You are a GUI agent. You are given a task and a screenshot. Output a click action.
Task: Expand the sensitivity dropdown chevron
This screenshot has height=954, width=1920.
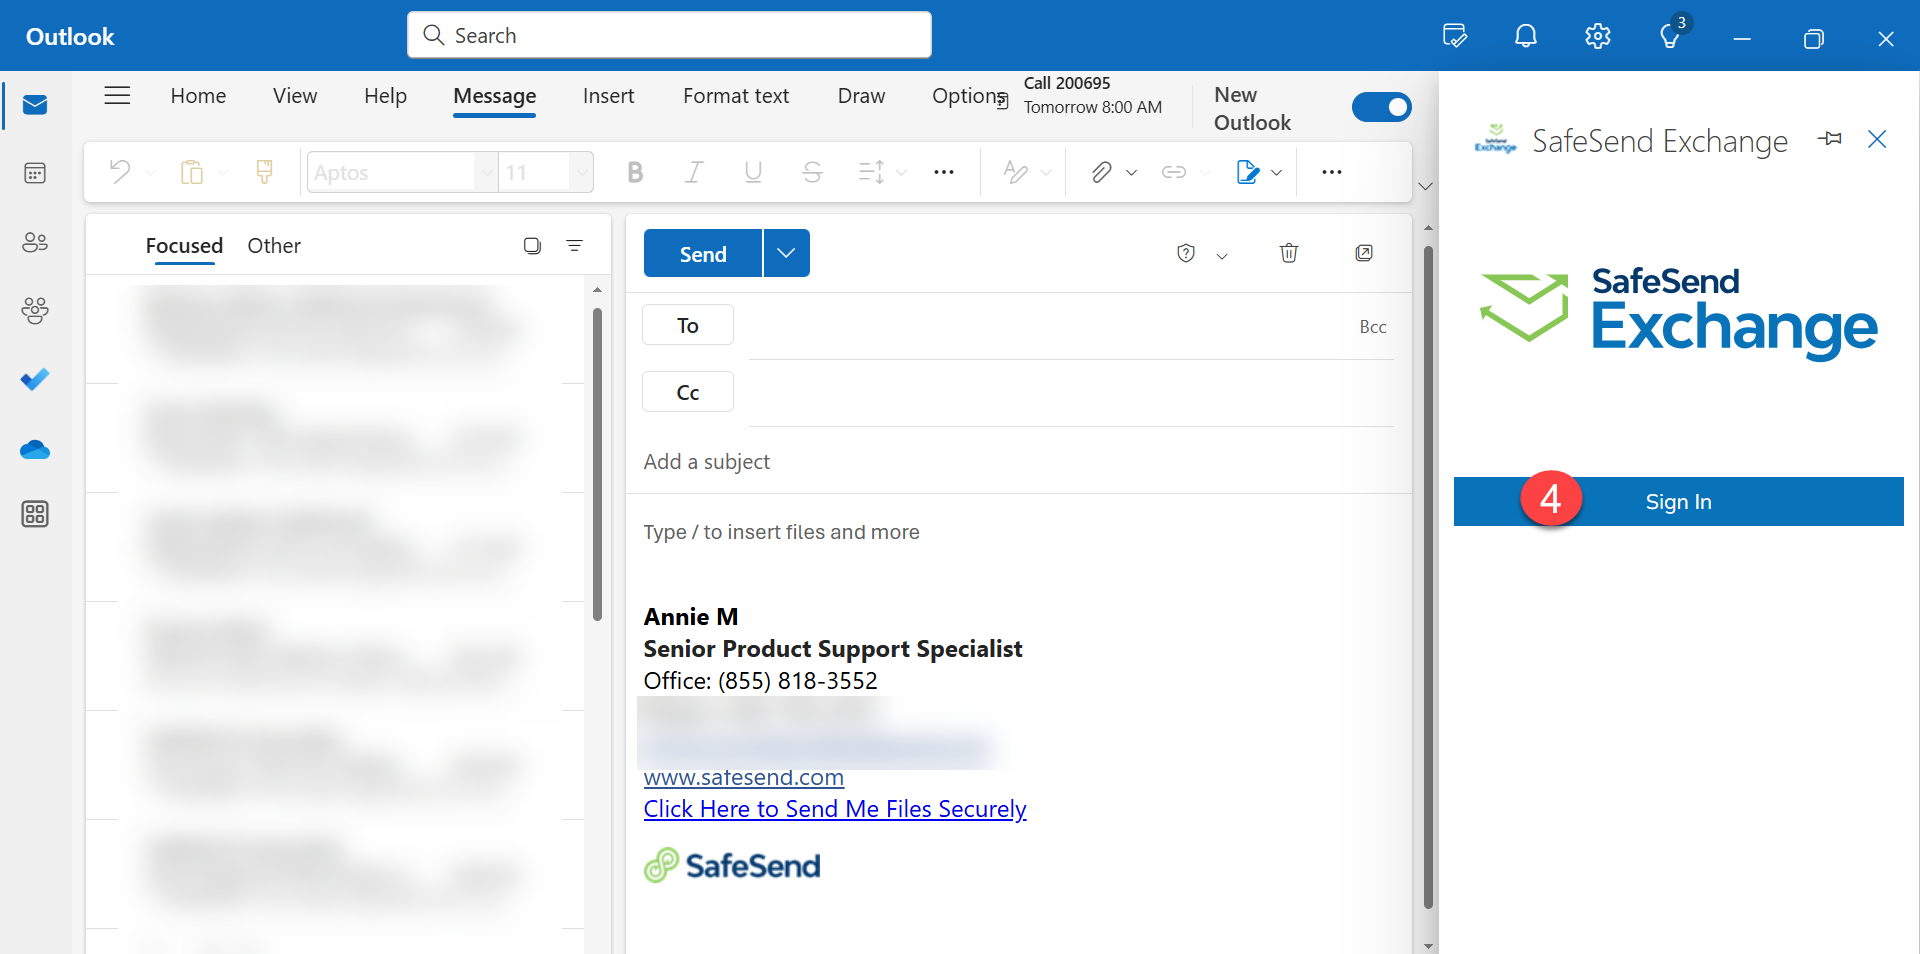(1222, 256)
